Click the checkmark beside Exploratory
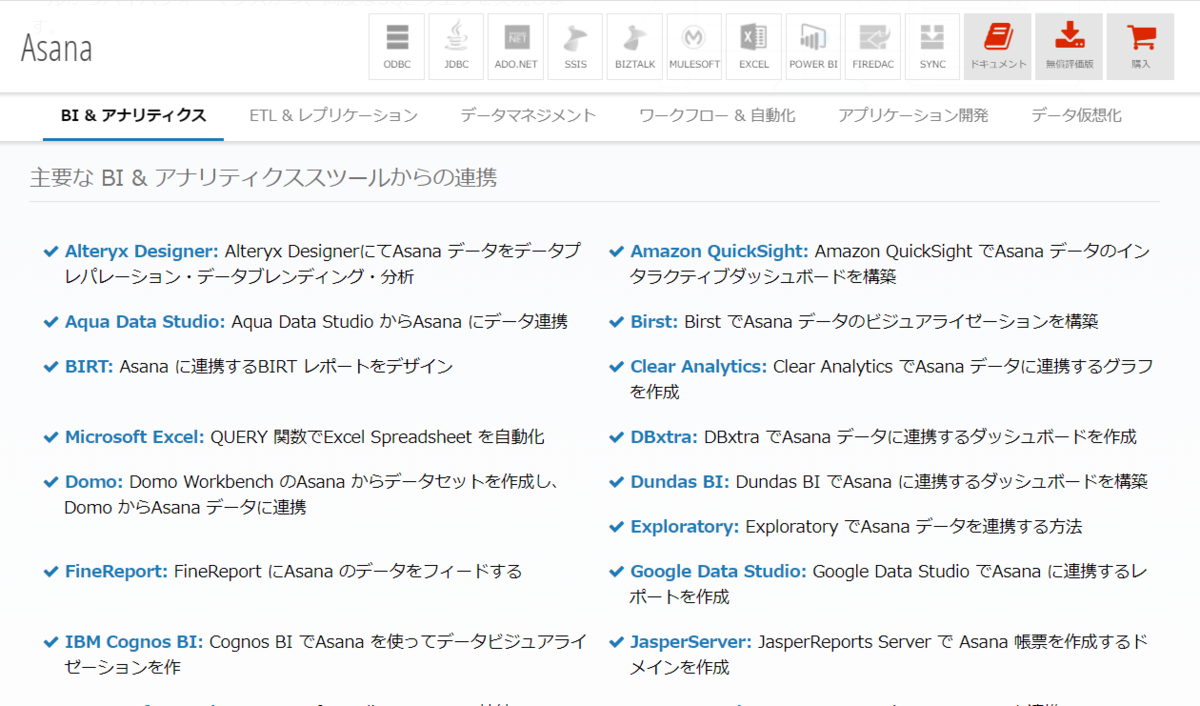1200x706 pixels. [x=616, y=527]
